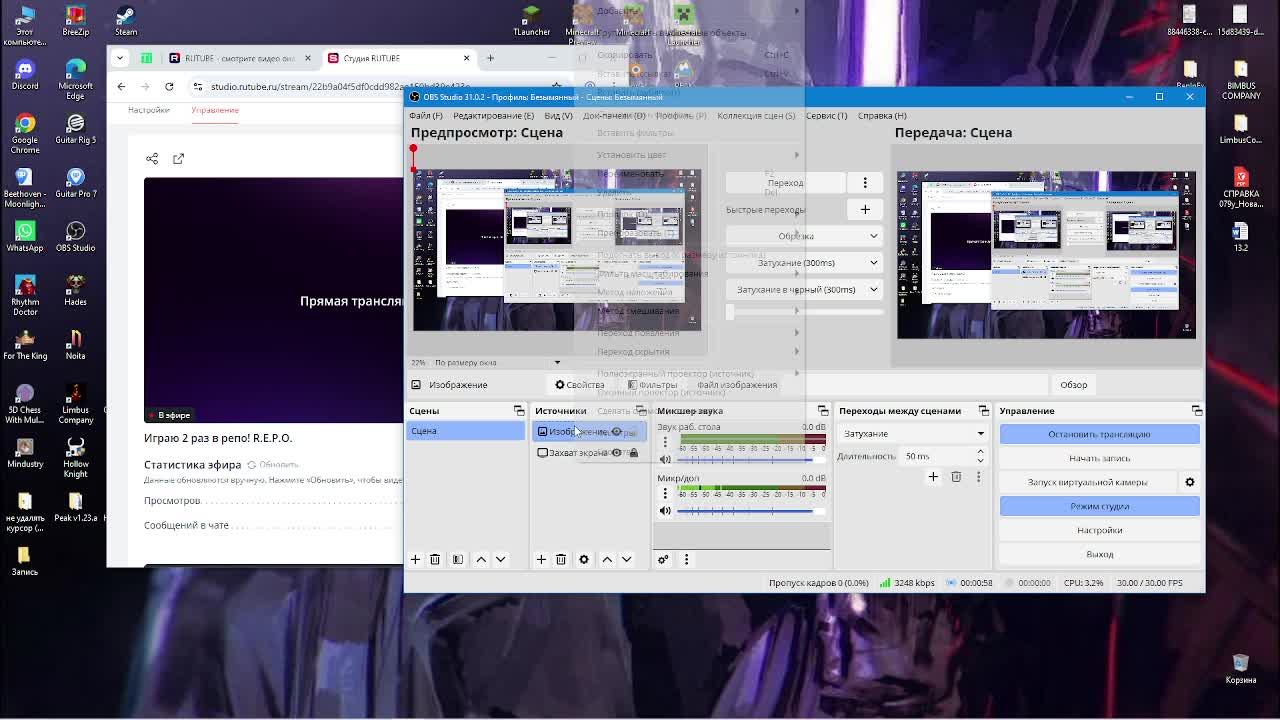Mute the Звук раб. стола audio track
Screen dimensions: 1280x720
click(x=665, y=459)
